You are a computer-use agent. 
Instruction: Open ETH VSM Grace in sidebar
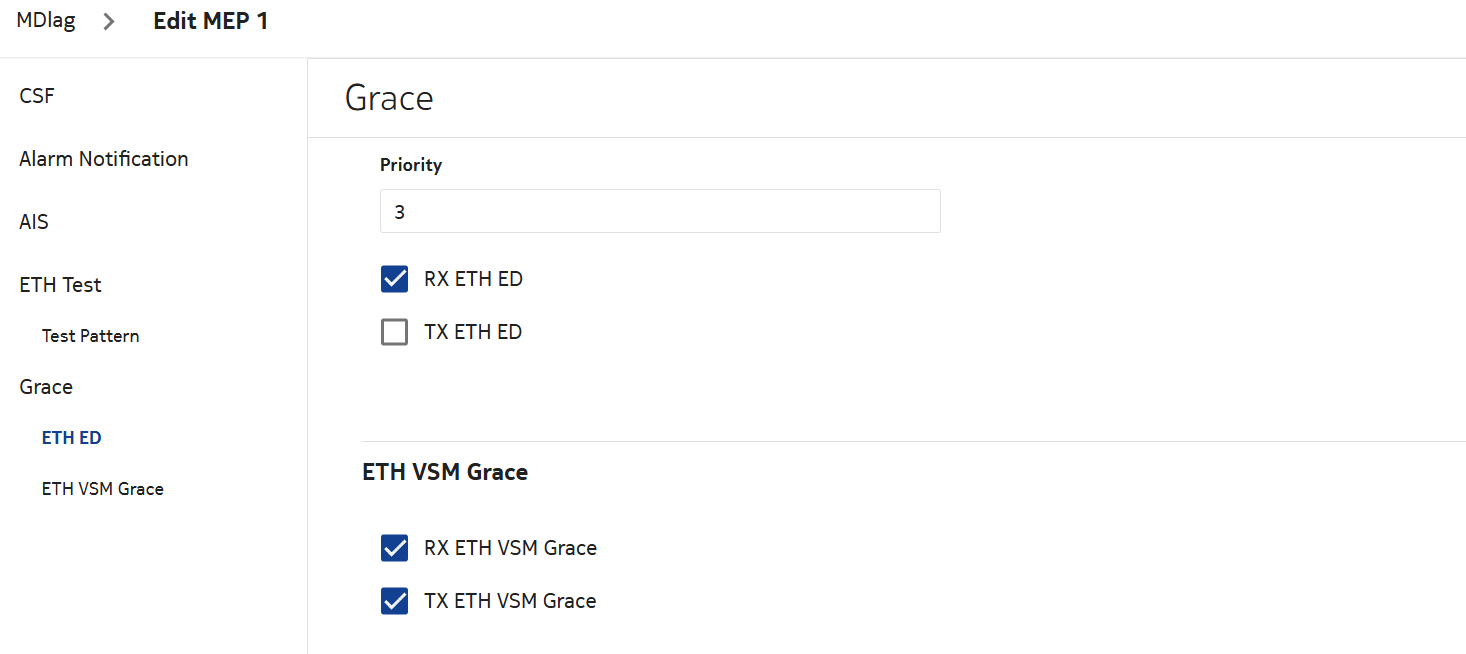click(x=103, y=489)
